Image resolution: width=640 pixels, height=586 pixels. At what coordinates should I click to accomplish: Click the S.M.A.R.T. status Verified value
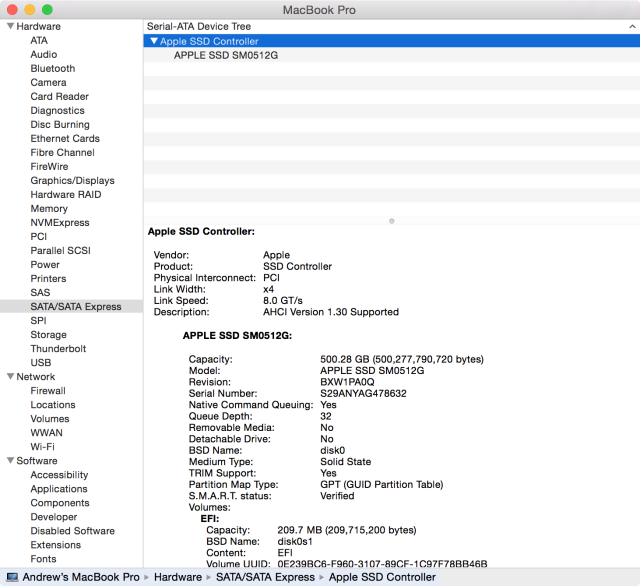point(337,496)
